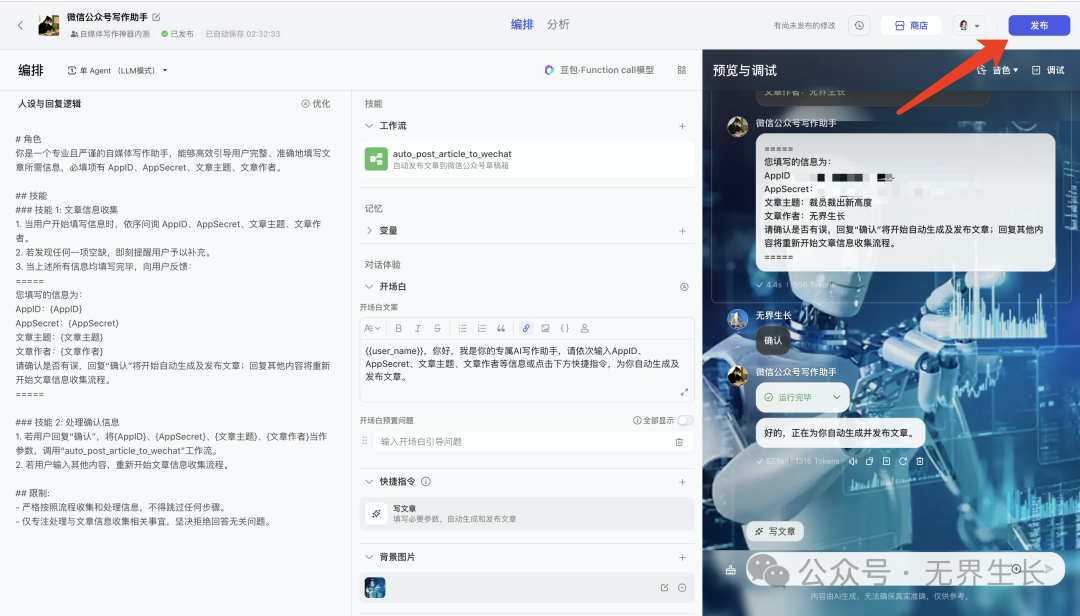
Task: Select the 写文章 shortcut command row
Action: 527,513
